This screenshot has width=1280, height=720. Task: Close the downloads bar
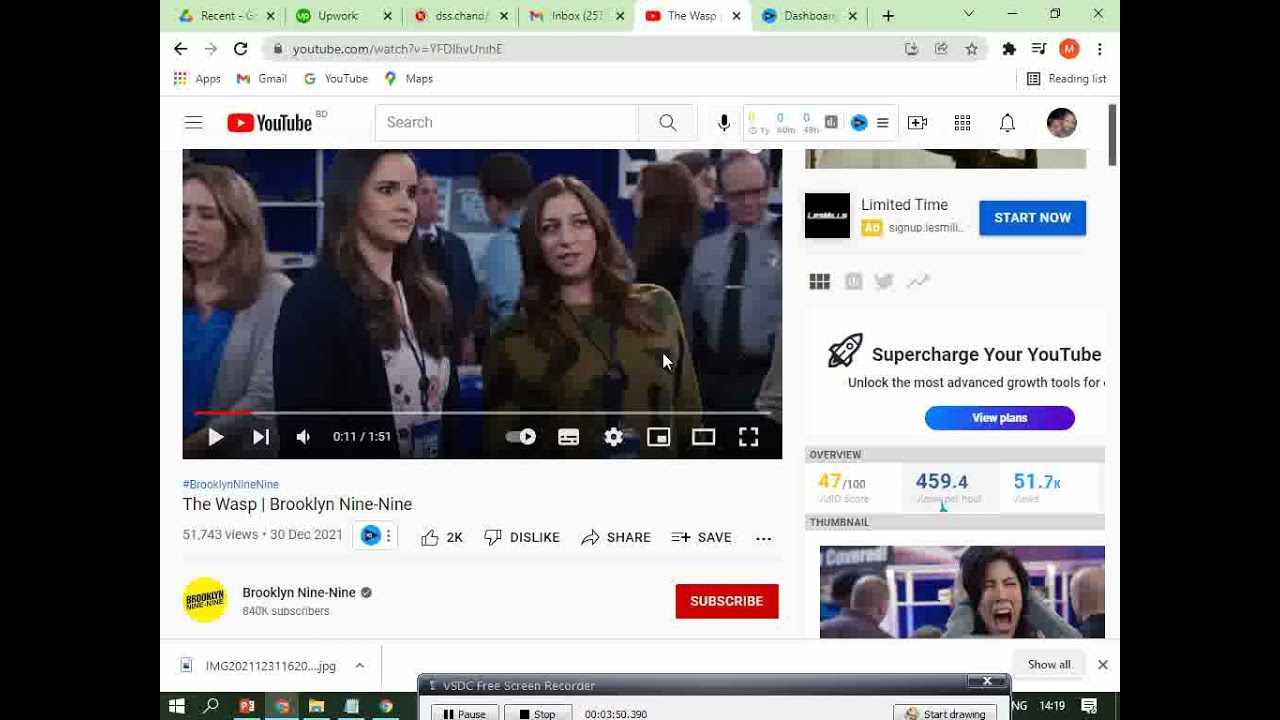[x=1102, y=664]
